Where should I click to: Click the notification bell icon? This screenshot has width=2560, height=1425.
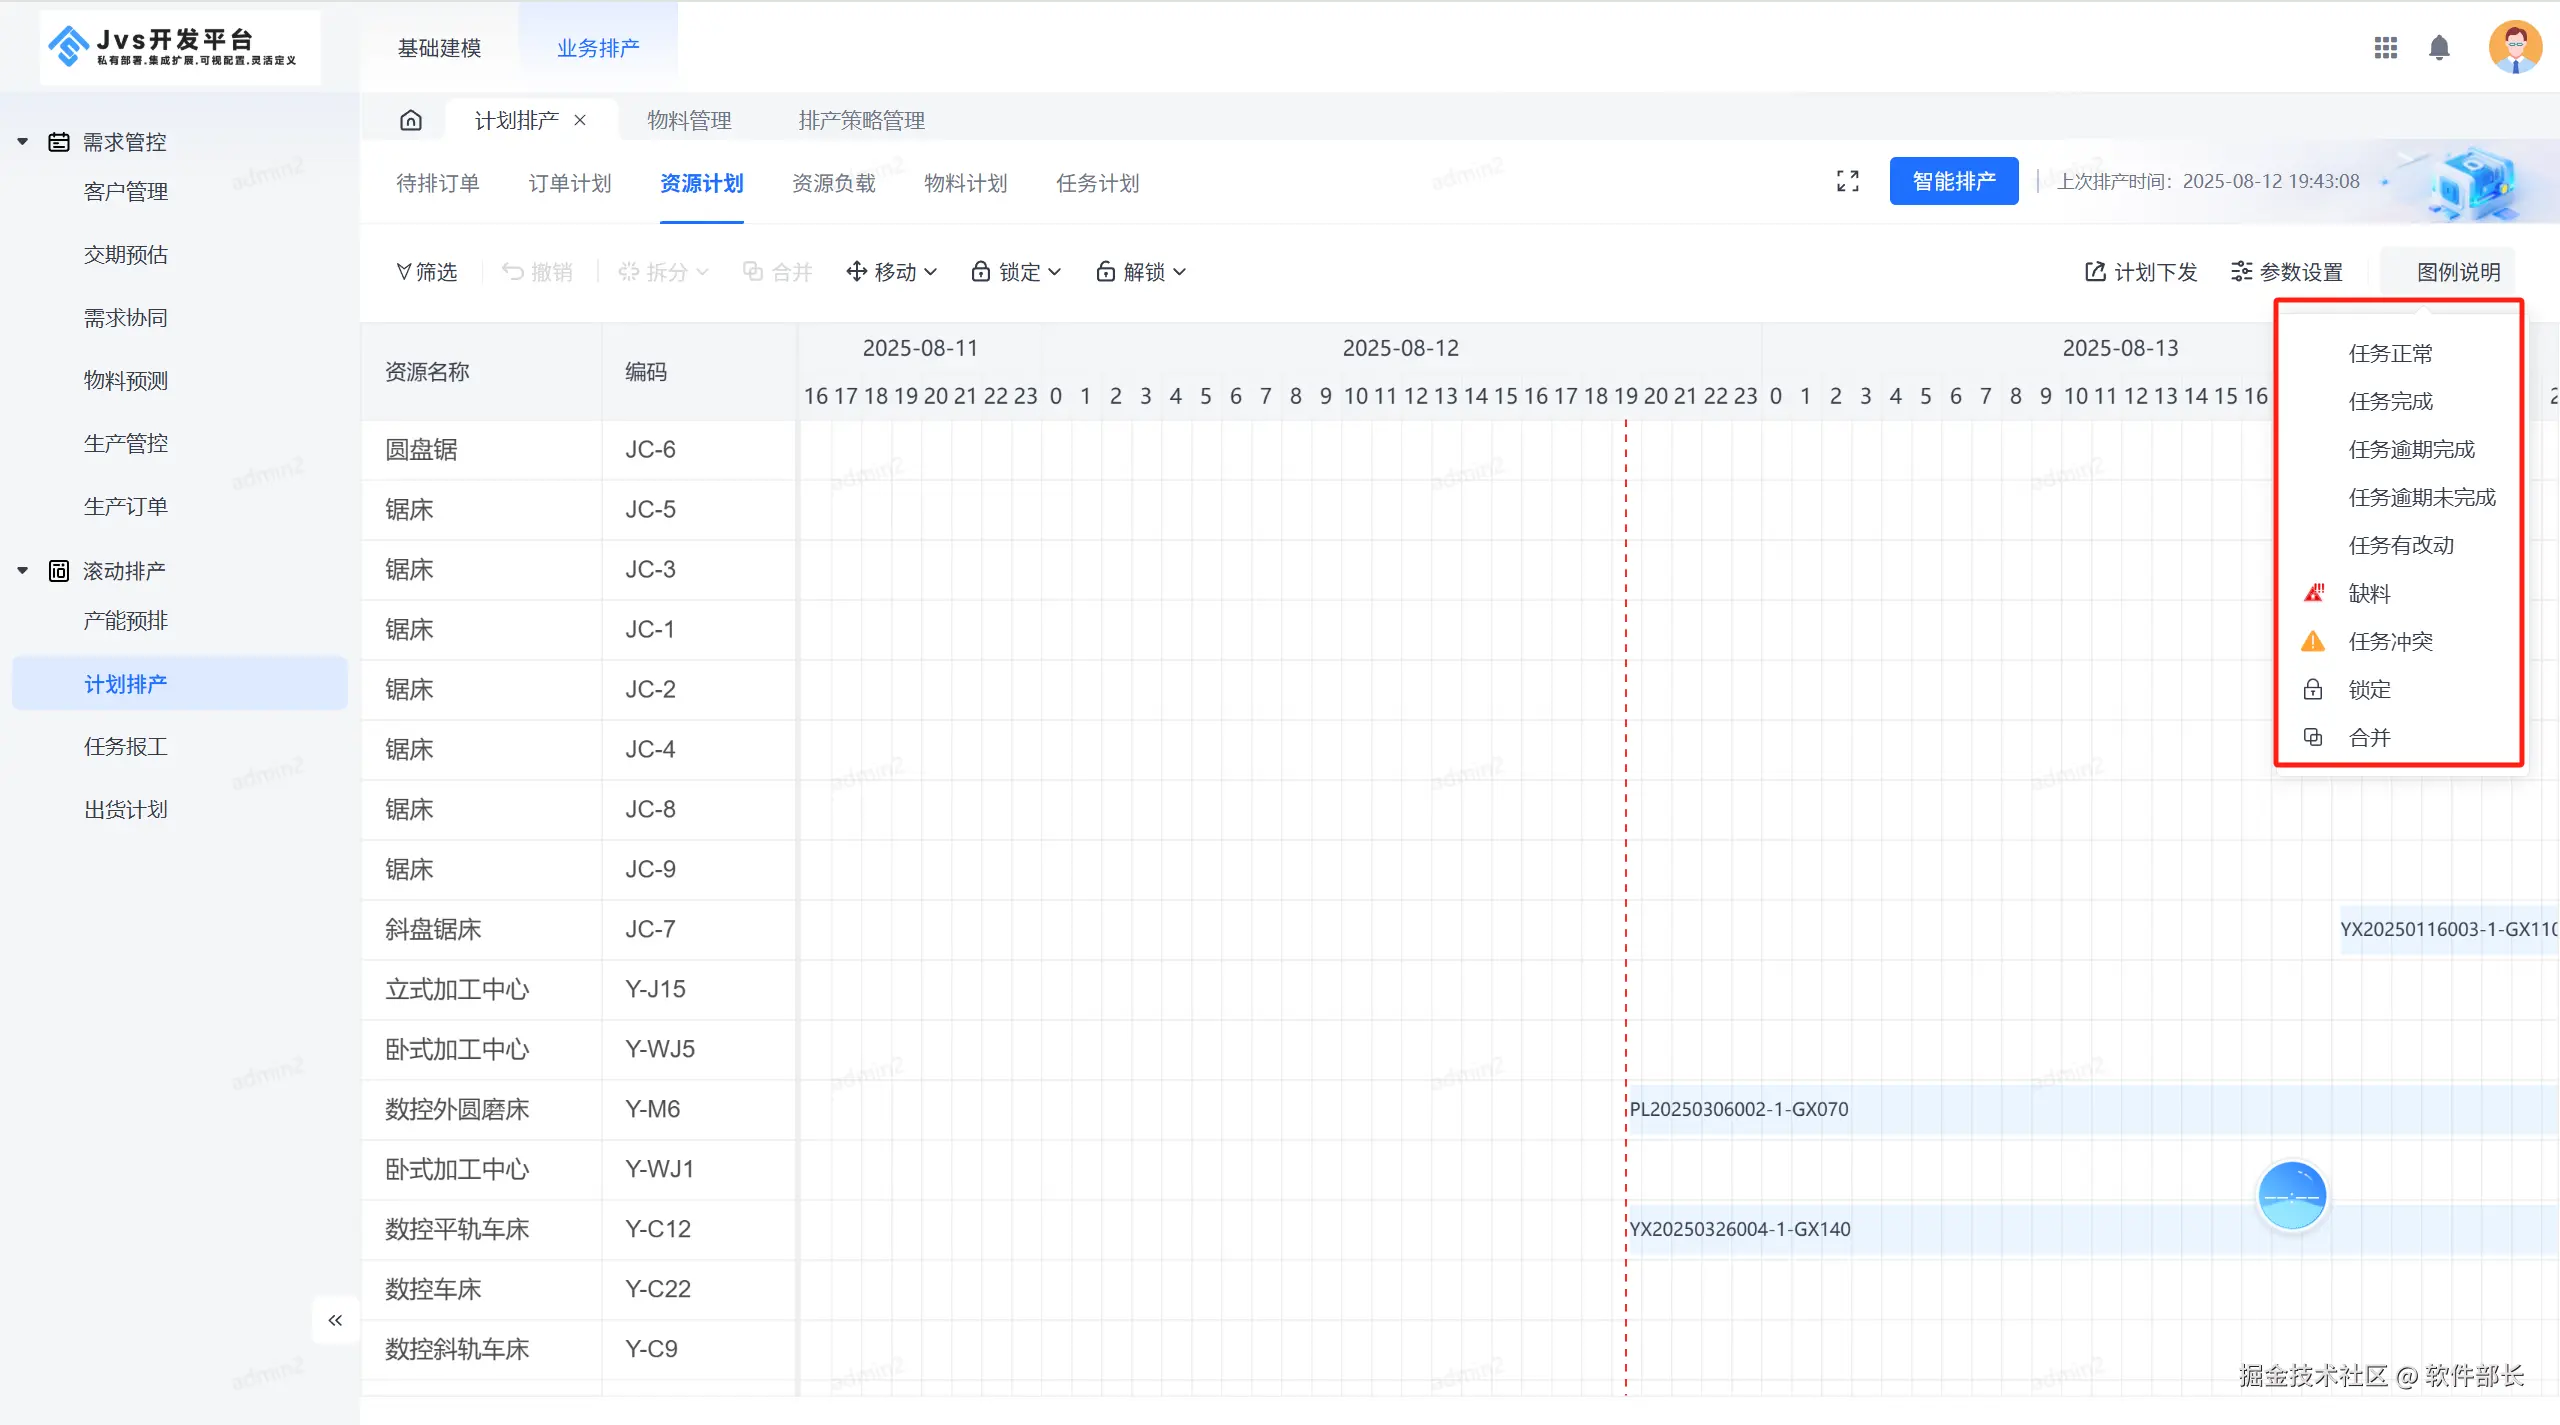click(2439, 48)
